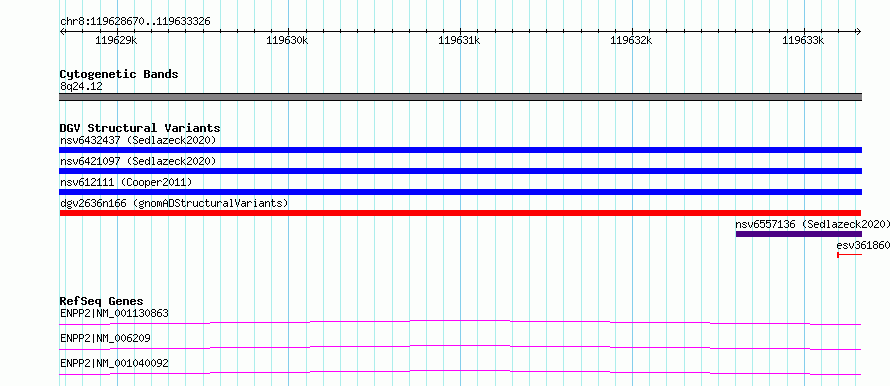The image size is (890, 386).
Task: Click the nsv6432437 (Sedlazeck2020) label
Action: tap(138, 140)
